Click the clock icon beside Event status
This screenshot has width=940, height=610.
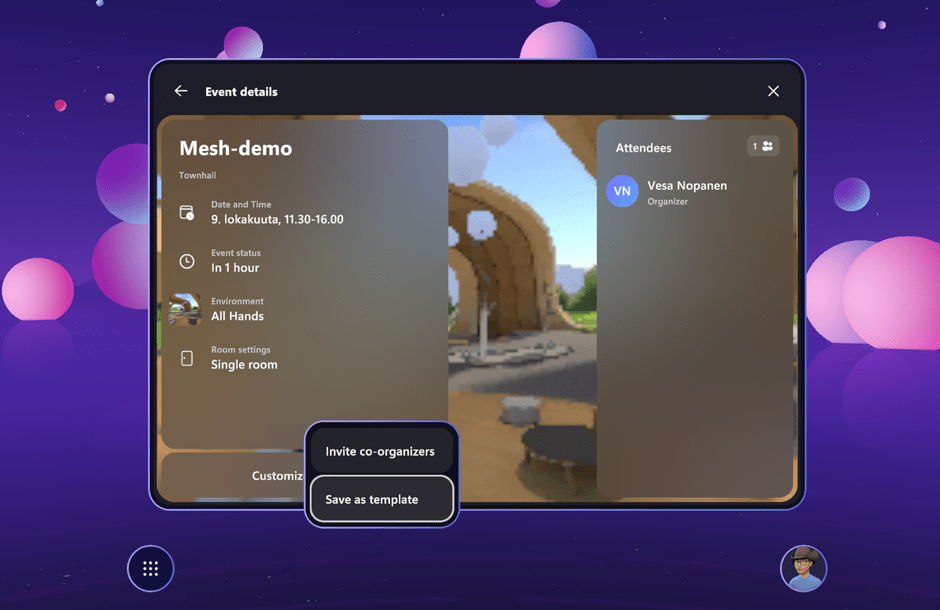[187, 261]
